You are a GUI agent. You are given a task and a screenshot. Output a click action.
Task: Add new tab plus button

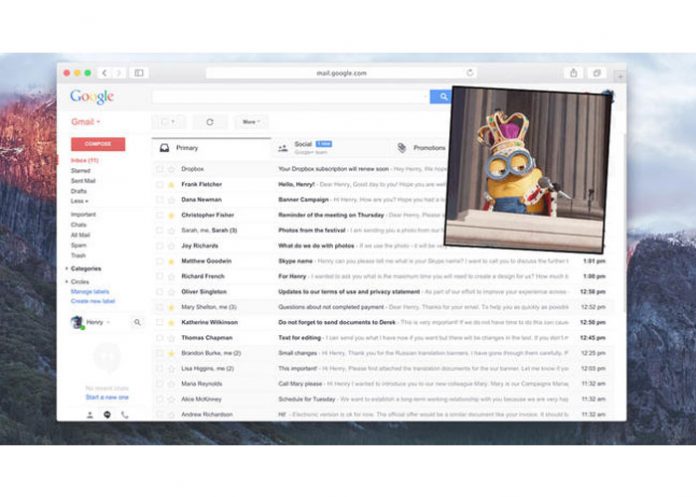pos(620,76)
